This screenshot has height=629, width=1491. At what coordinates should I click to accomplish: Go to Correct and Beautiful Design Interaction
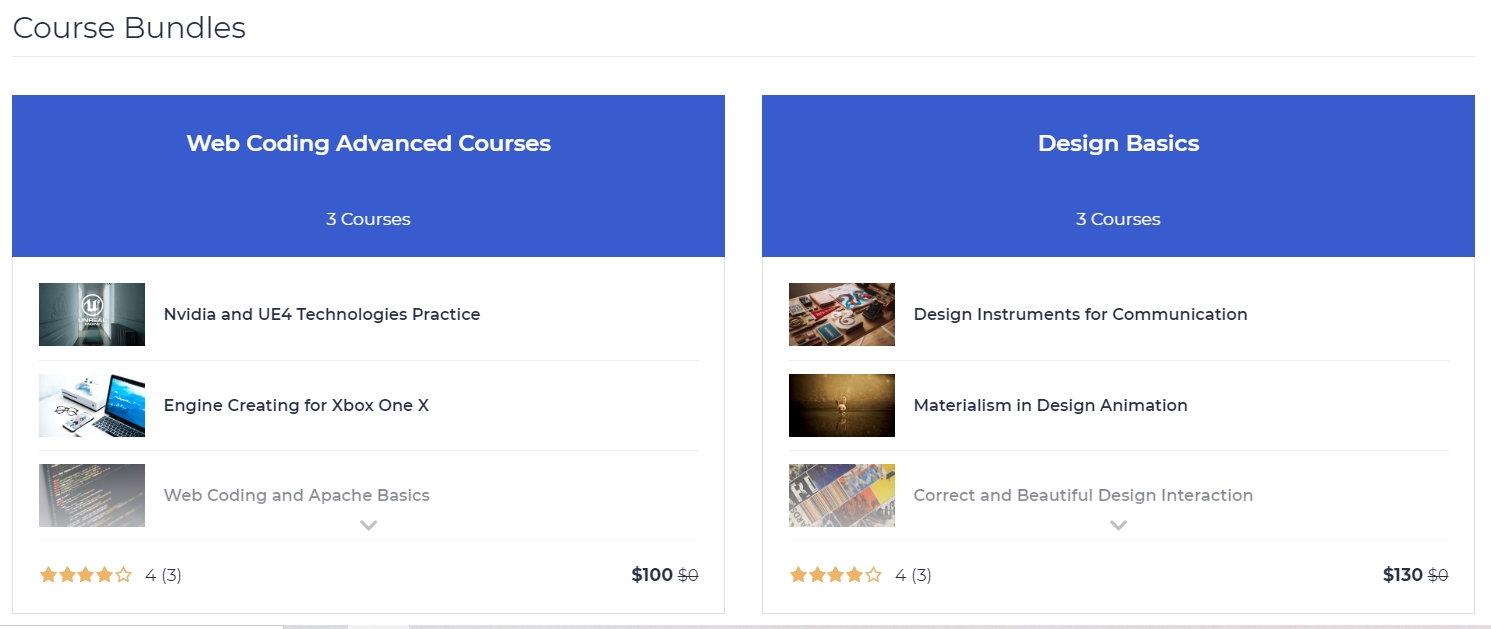1083,495
